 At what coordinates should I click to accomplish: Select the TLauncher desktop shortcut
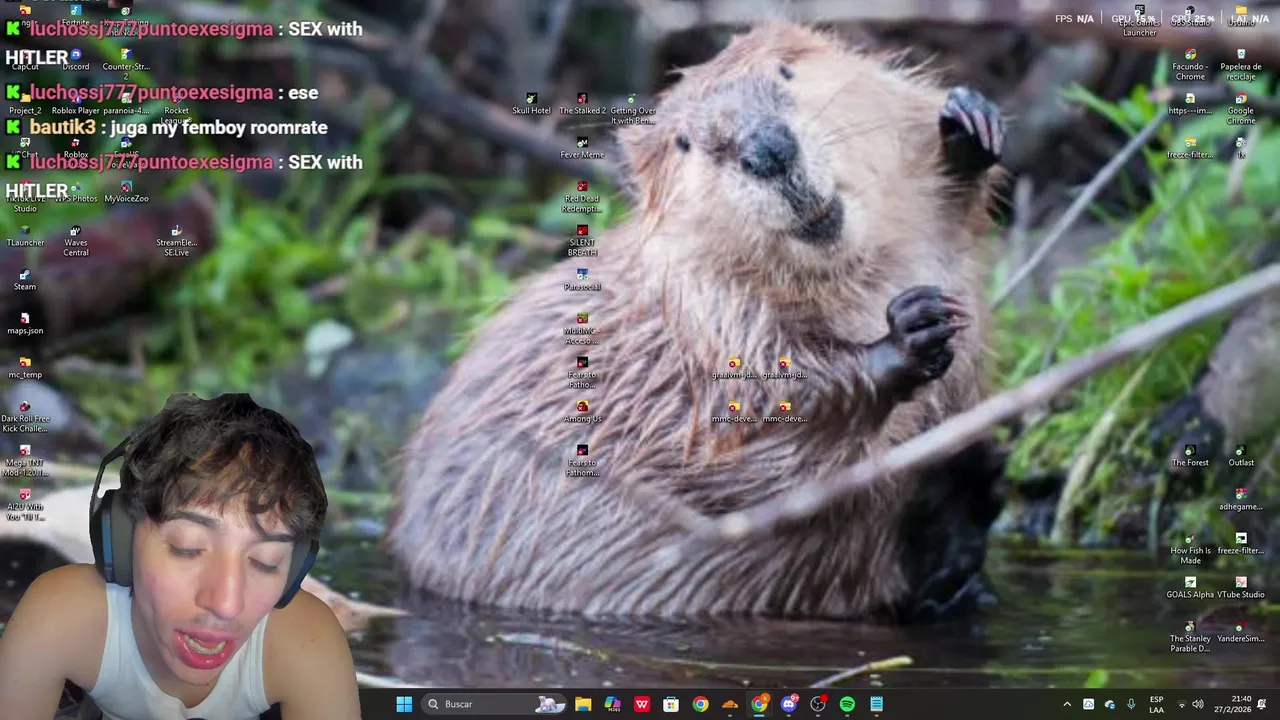tap(25, 236)
